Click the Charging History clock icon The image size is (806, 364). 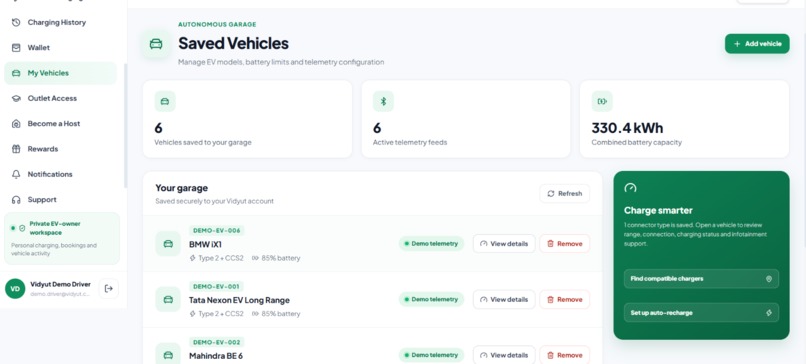click(16, 22)
